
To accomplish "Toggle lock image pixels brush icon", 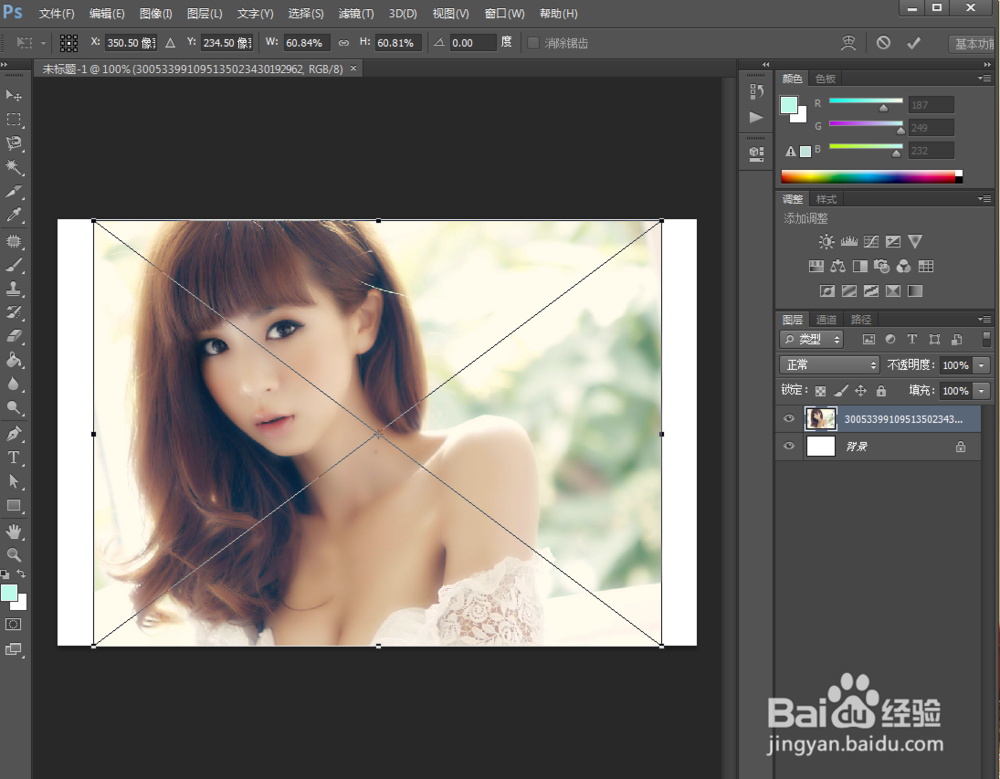I will tap(841, 390).
